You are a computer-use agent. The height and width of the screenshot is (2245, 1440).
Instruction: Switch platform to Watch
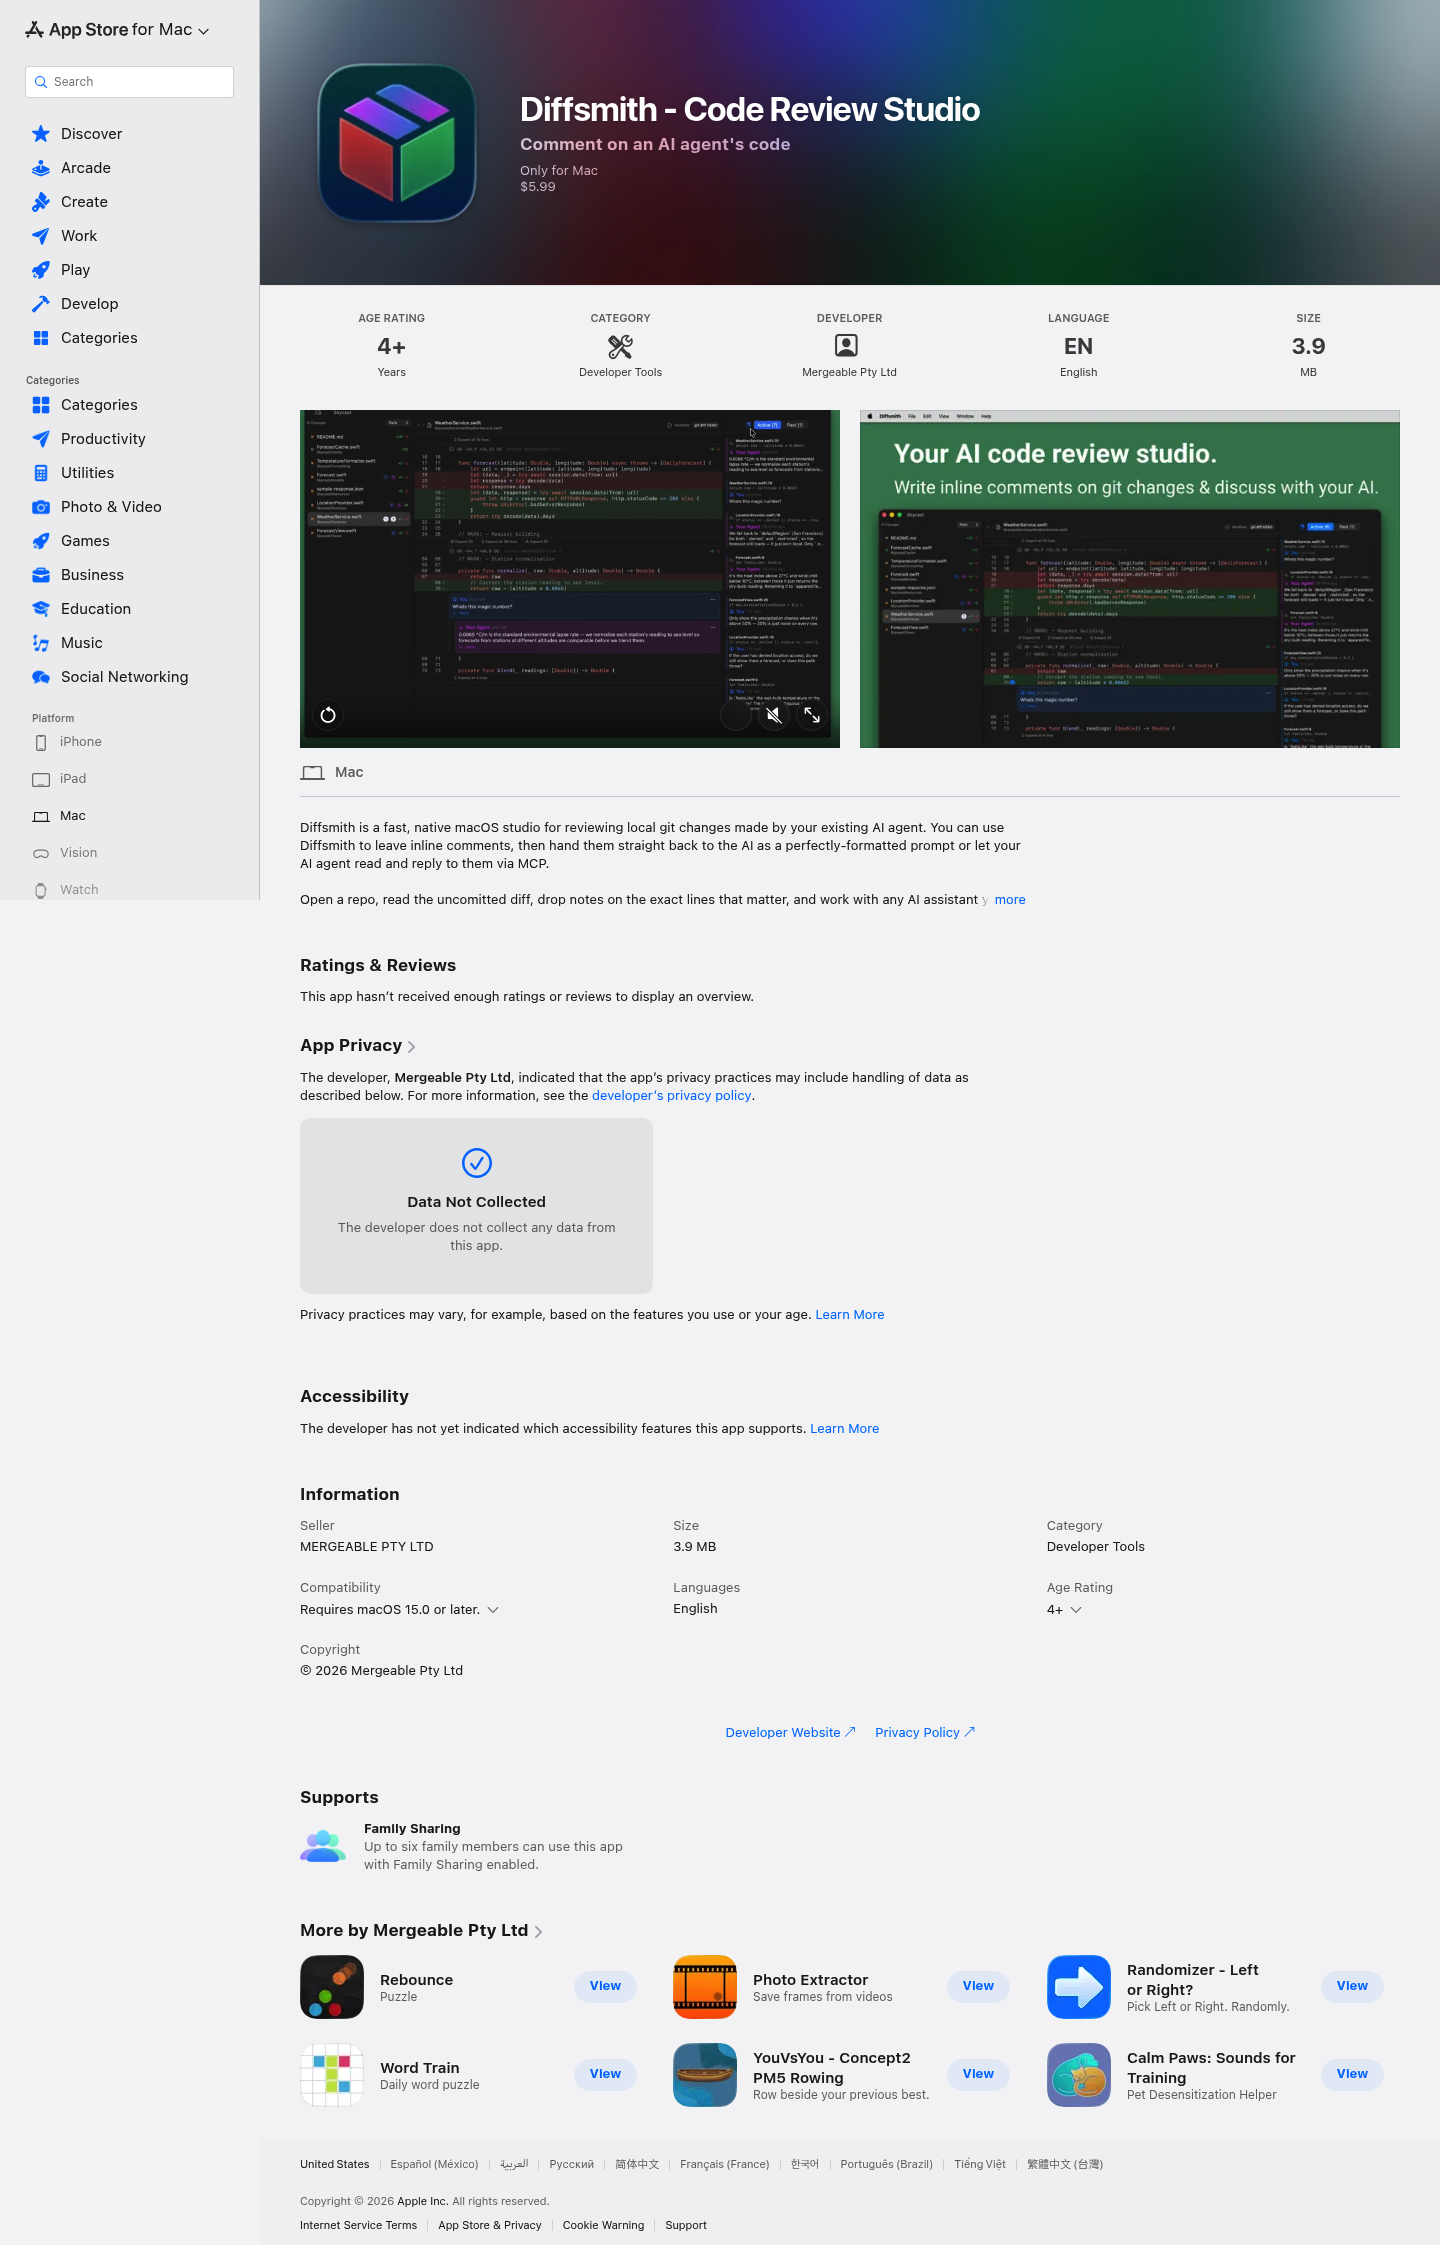pyautogui.click(x=66, y=890)
